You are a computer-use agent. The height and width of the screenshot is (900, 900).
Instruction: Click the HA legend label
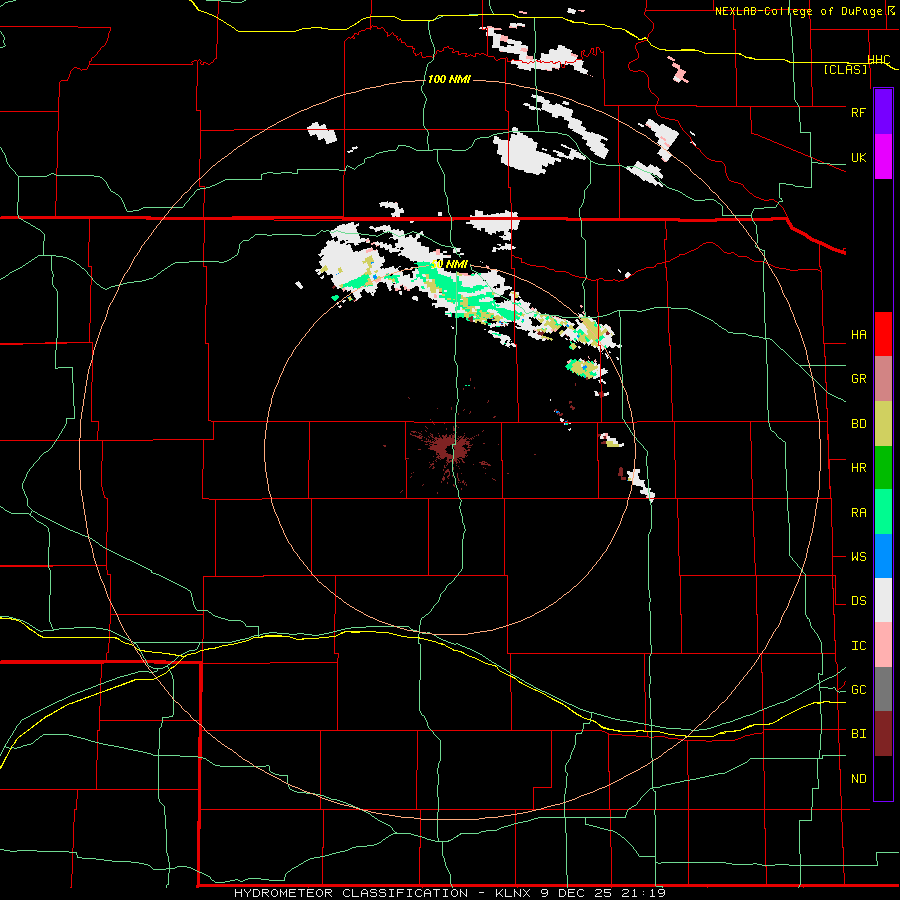pyautogui.click(x=858, y=335)
